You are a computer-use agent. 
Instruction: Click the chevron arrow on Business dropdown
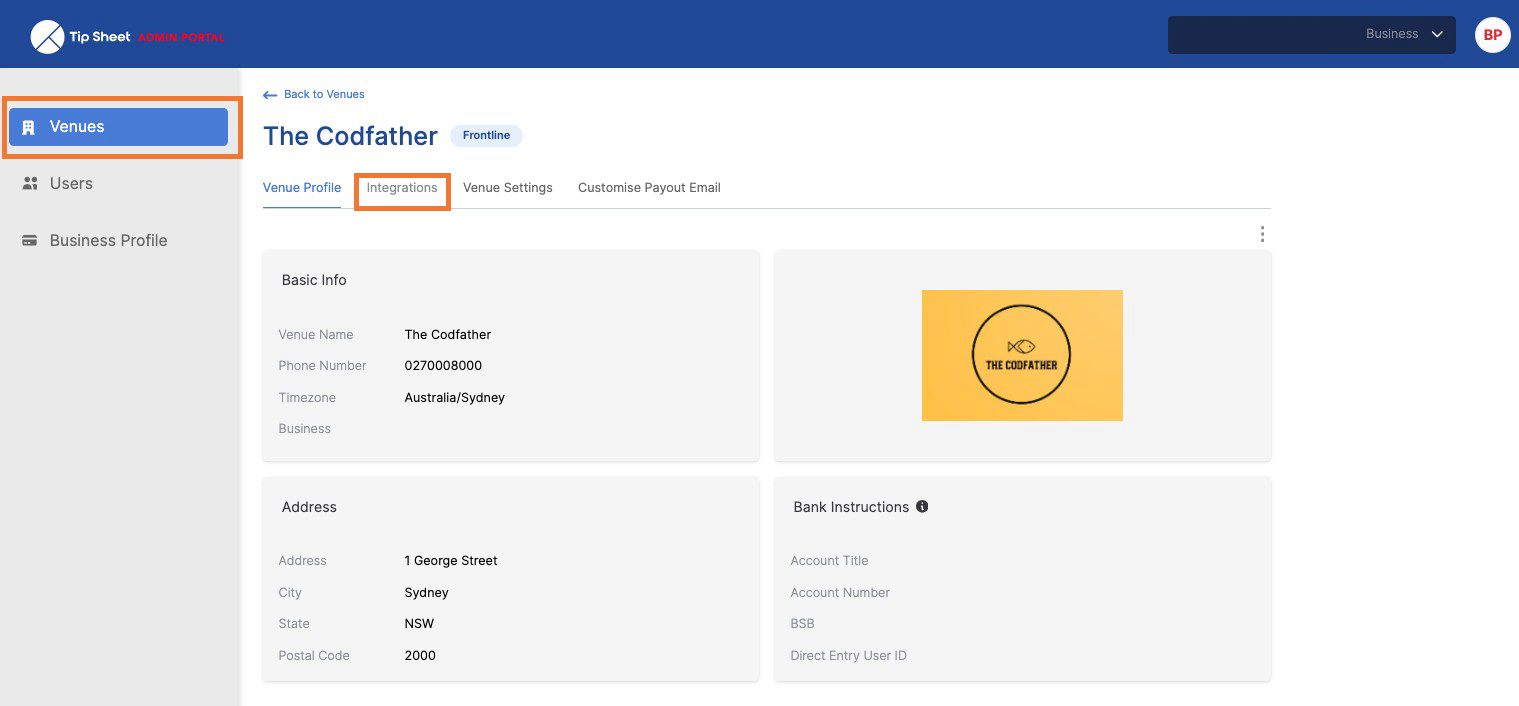[1437, 34]
